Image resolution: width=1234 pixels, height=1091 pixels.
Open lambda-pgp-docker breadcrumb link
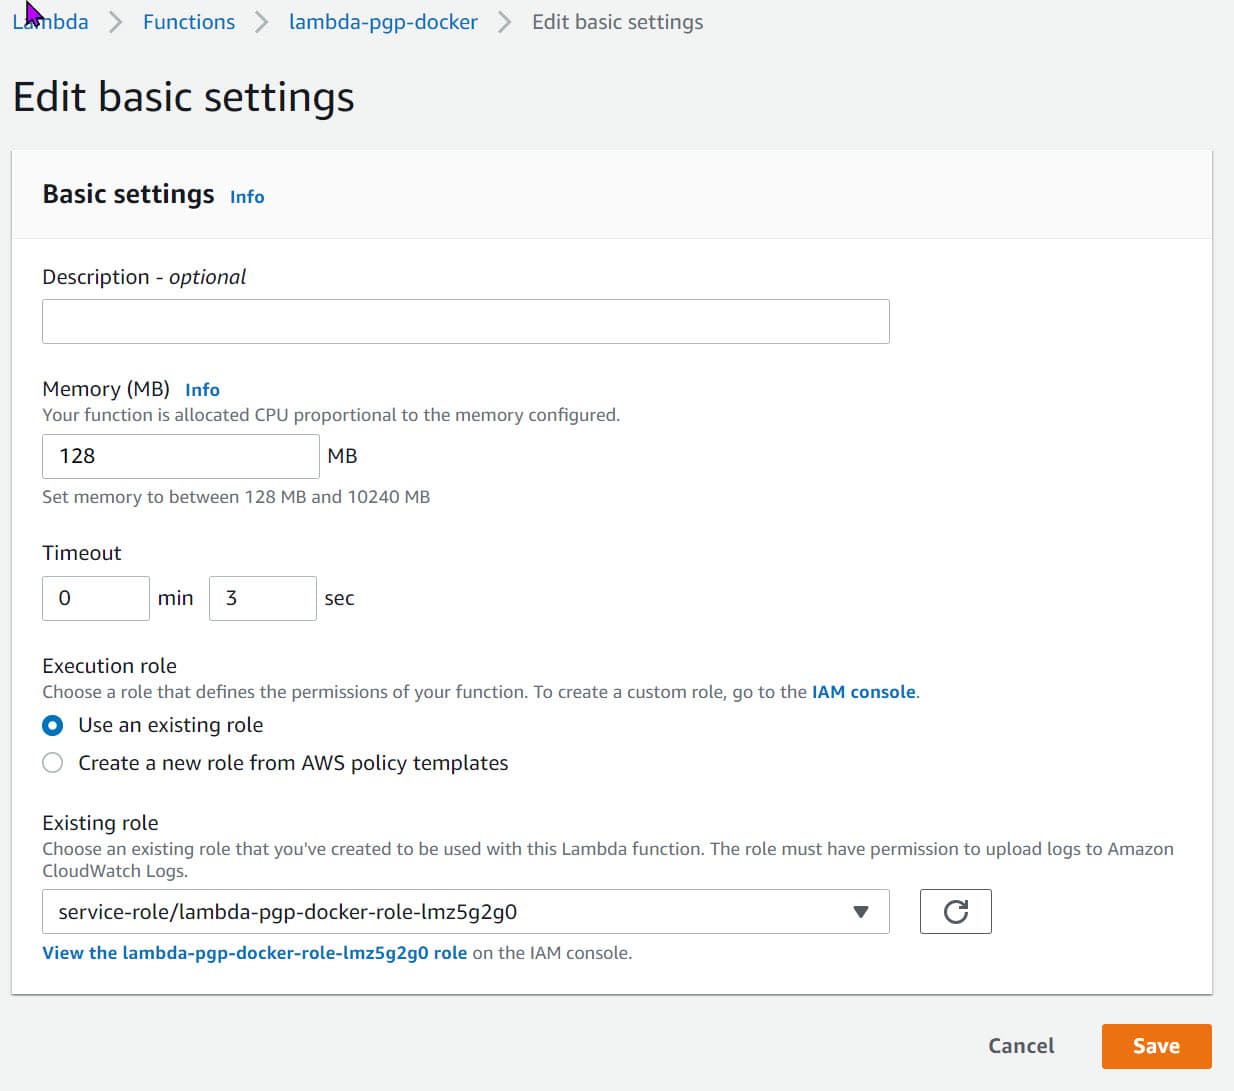tap(383, 22)
